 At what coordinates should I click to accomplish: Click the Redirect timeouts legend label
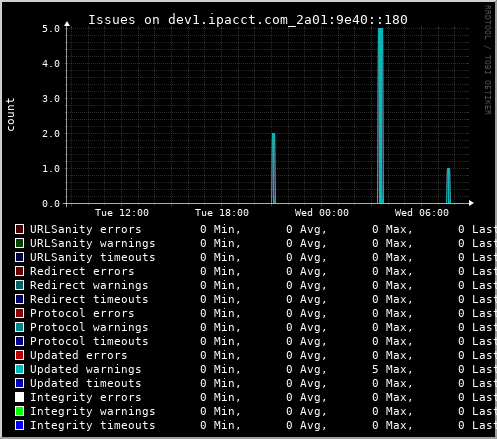[x=89, y=299]
